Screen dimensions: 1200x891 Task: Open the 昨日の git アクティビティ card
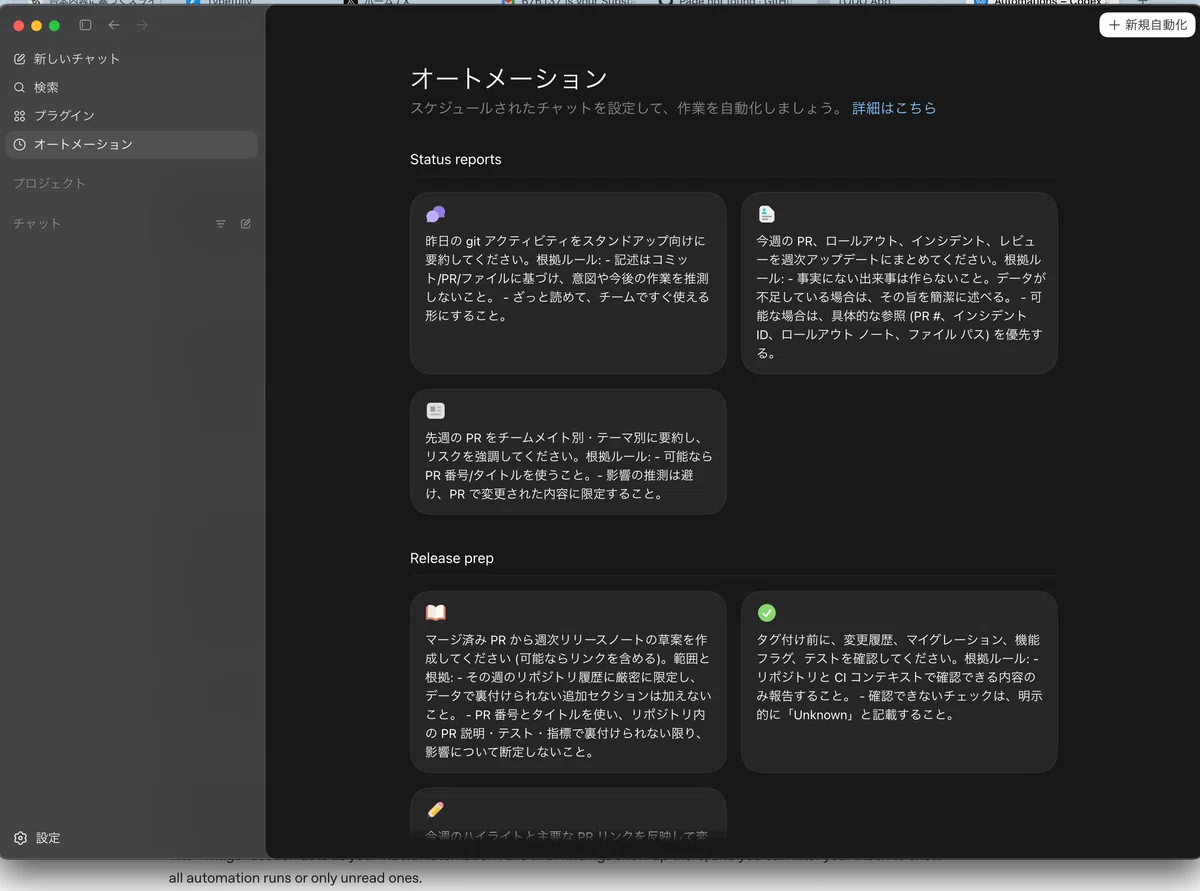[568, 283]
